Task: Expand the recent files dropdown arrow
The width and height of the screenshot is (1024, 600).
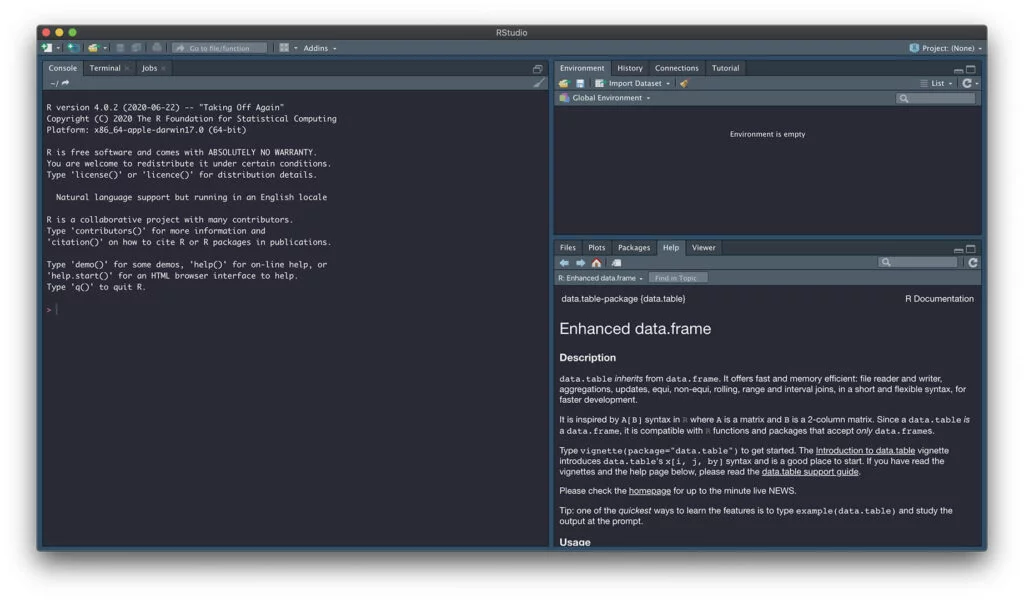Action: (x=105, y=48)
